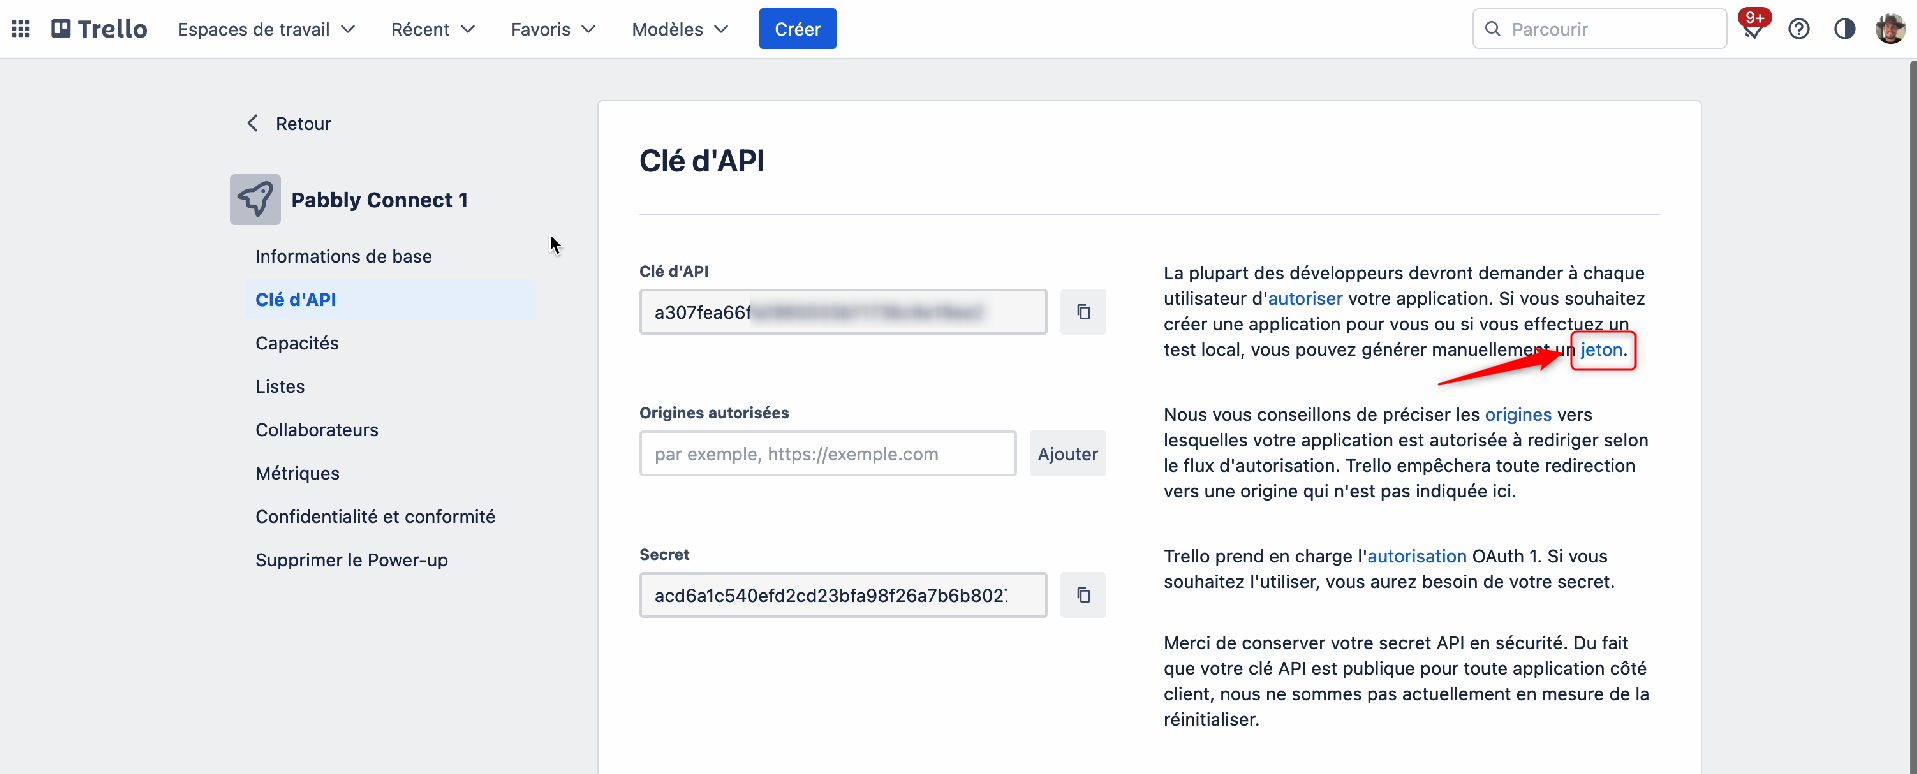Follow the jeton link
1917x774 pixels.
pyautogui.click(x=1601, y=350)
